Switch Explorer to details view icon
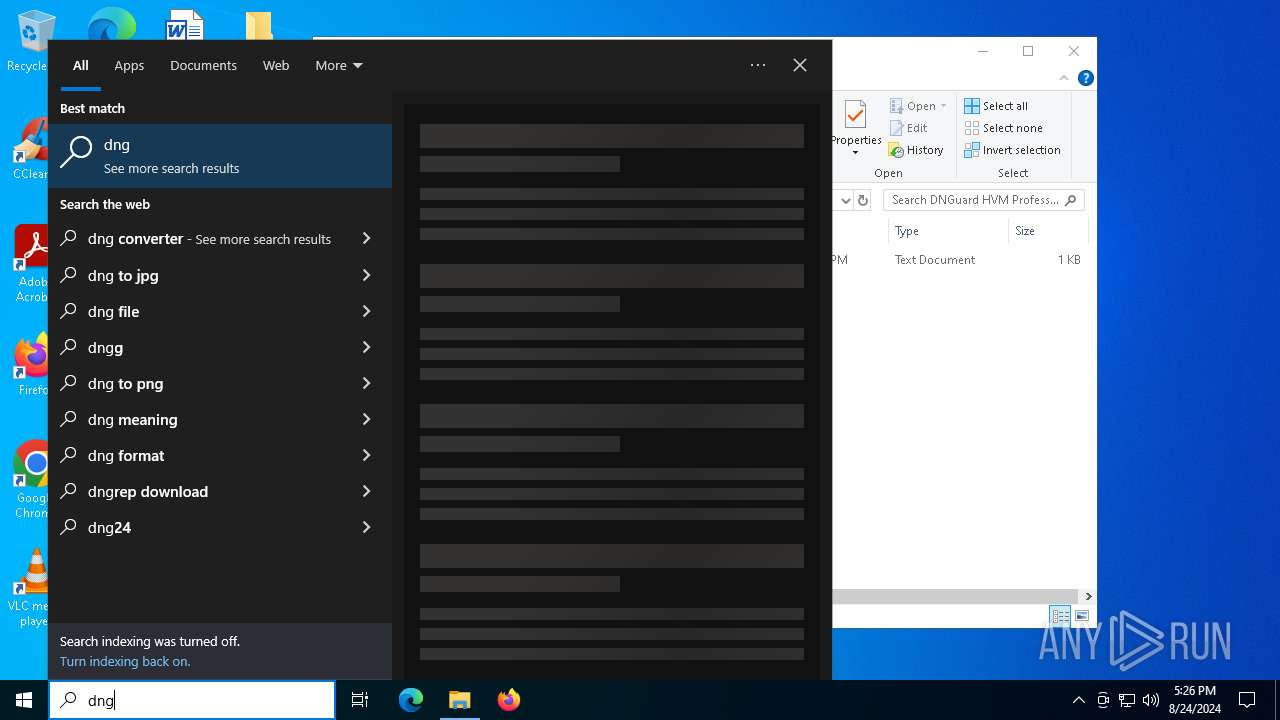 click(1059, 616)
